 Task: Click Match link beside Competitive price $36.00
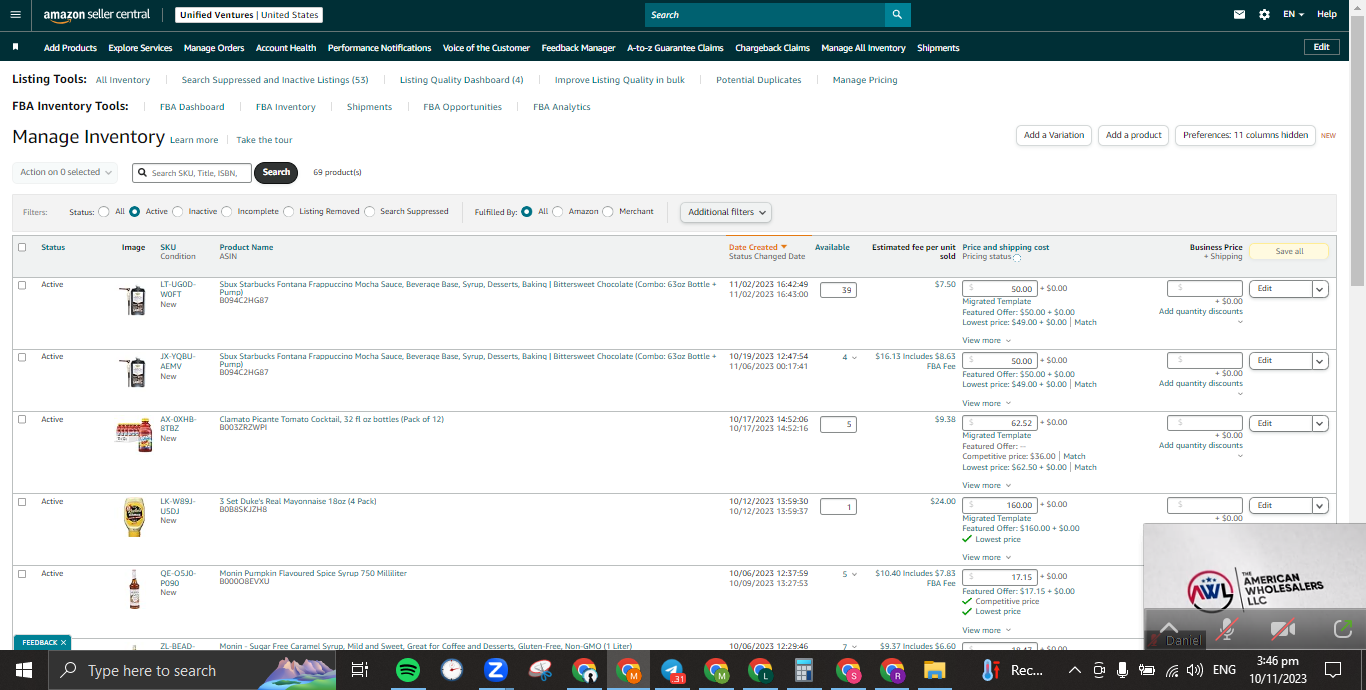click(x=1074, y=456)
